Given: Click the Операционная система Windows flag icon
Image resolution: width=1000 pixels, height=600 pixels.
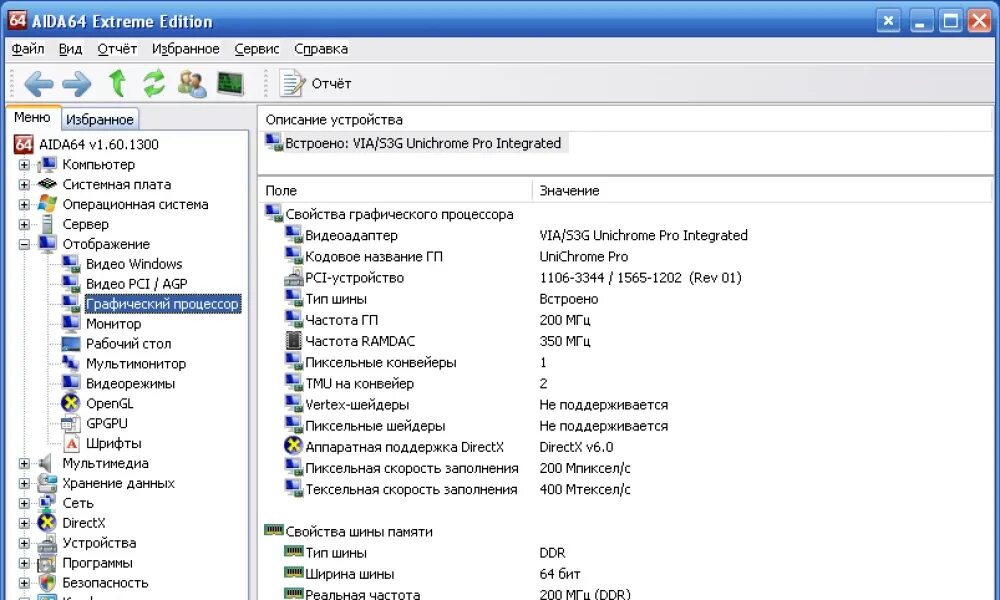Looking at the screenshot, I should (x=47, y=204).
